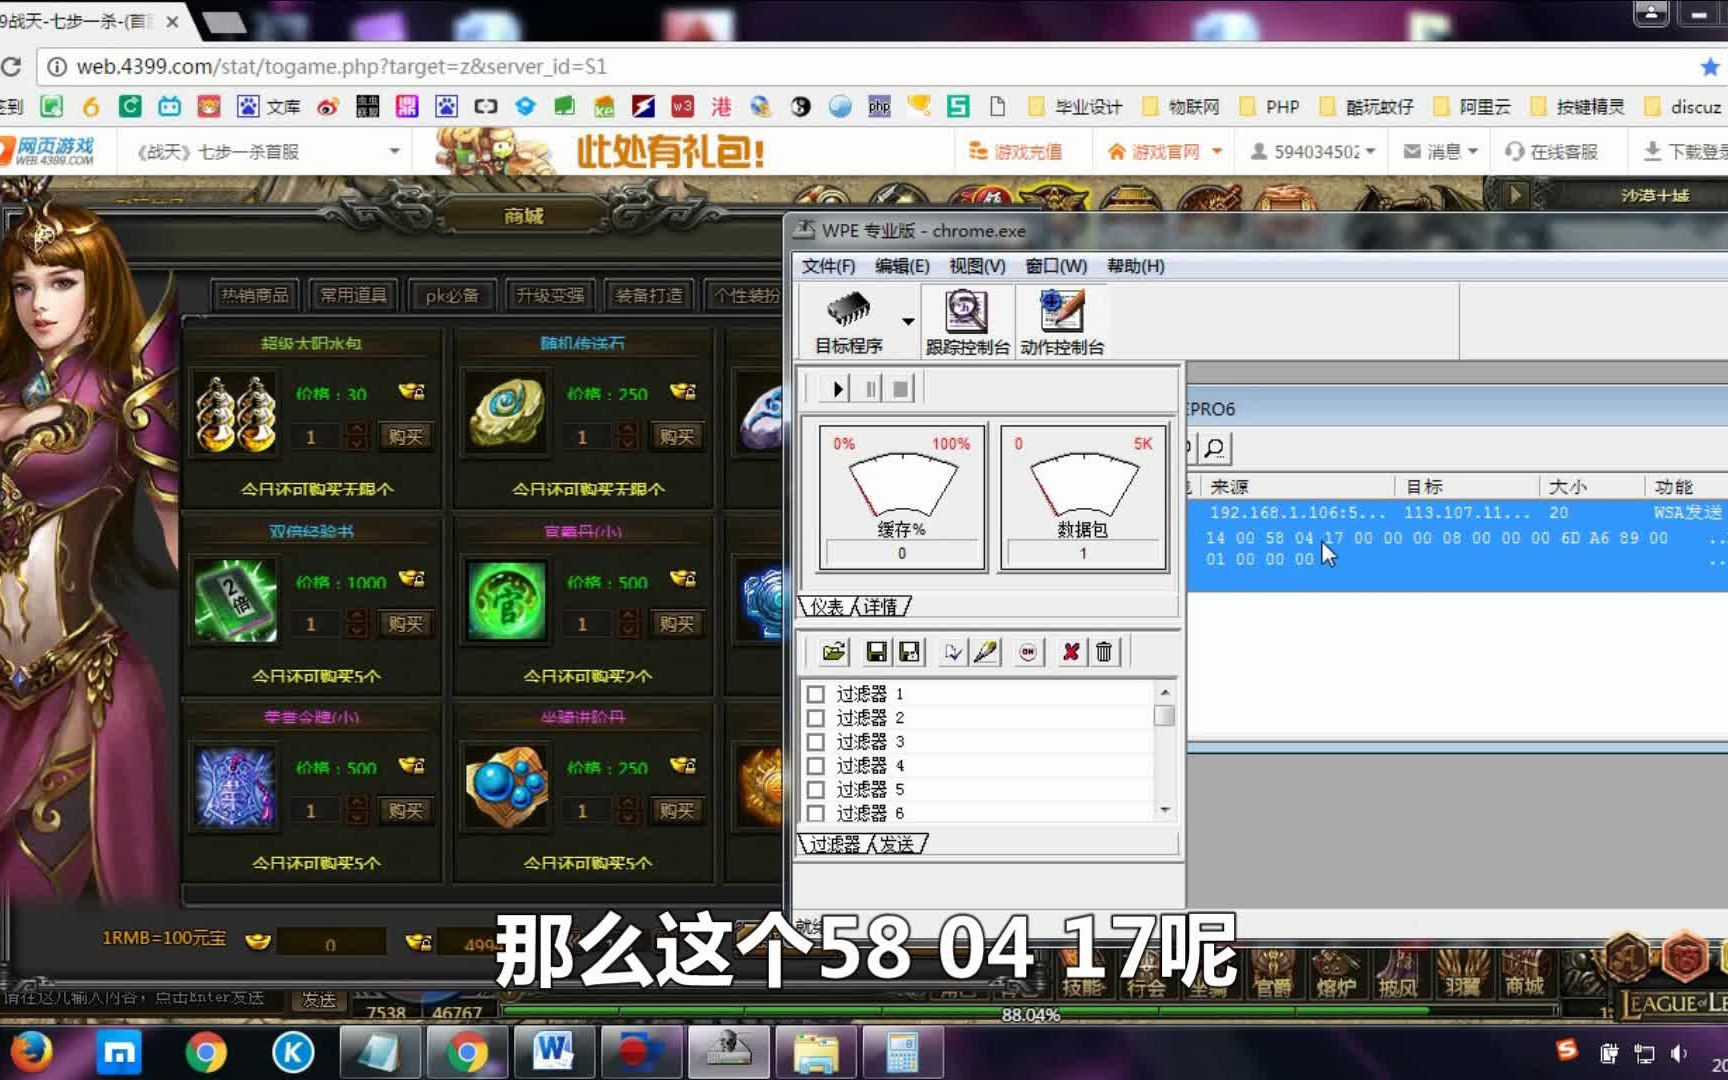The image size is (1728, 1080).
Task: Enable checkbox for 过滤器 2
Action: click(816, 718)
